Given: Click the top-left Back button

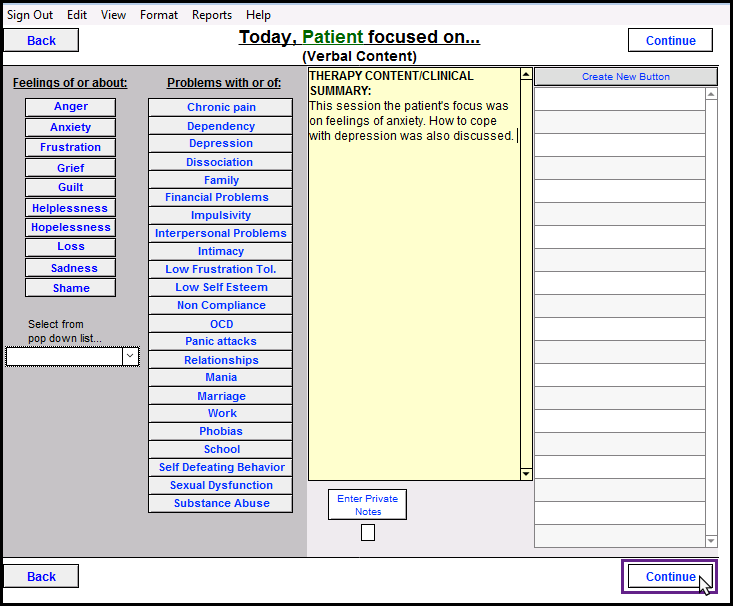Looking at the screenshot, I should pyautogui.click(x=41, y=40).
